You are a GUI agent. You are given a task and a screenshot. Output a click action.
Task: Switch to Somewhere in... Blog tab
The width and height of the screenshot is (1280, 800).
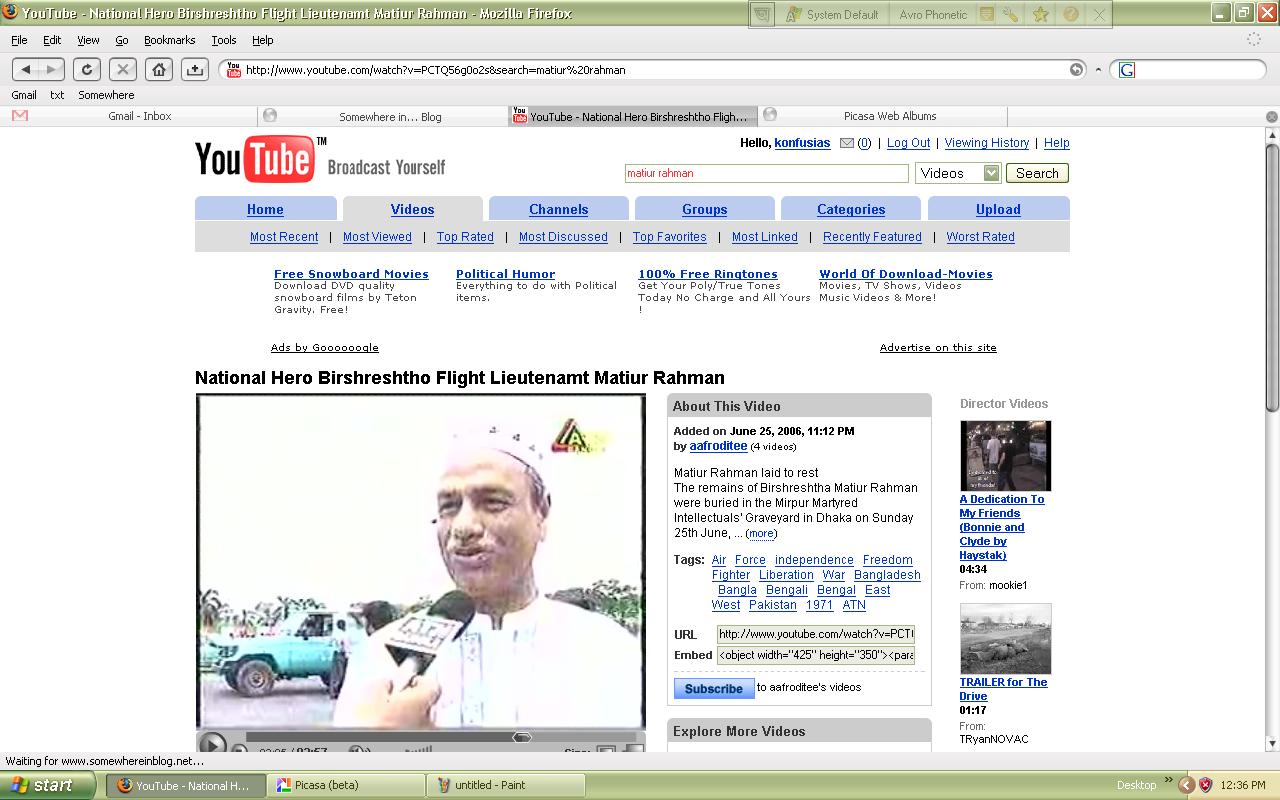[x=382, y=116]
